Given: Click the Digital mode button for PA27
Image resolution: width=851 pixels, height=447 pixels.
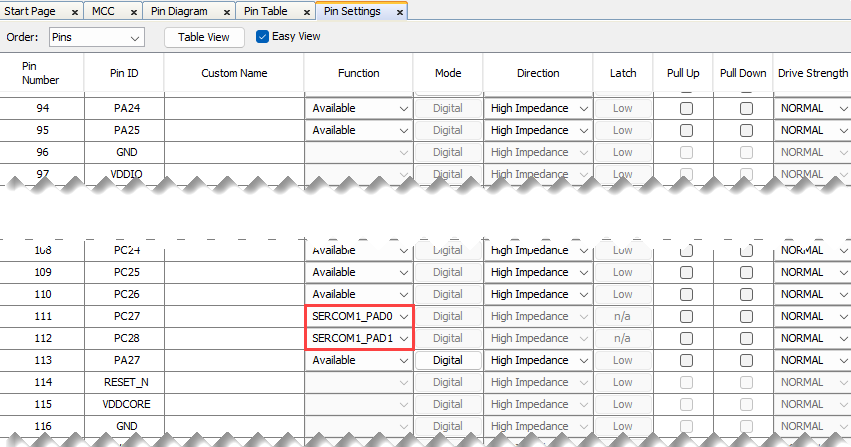Looking at the screenshot, I should click(448, 360).
